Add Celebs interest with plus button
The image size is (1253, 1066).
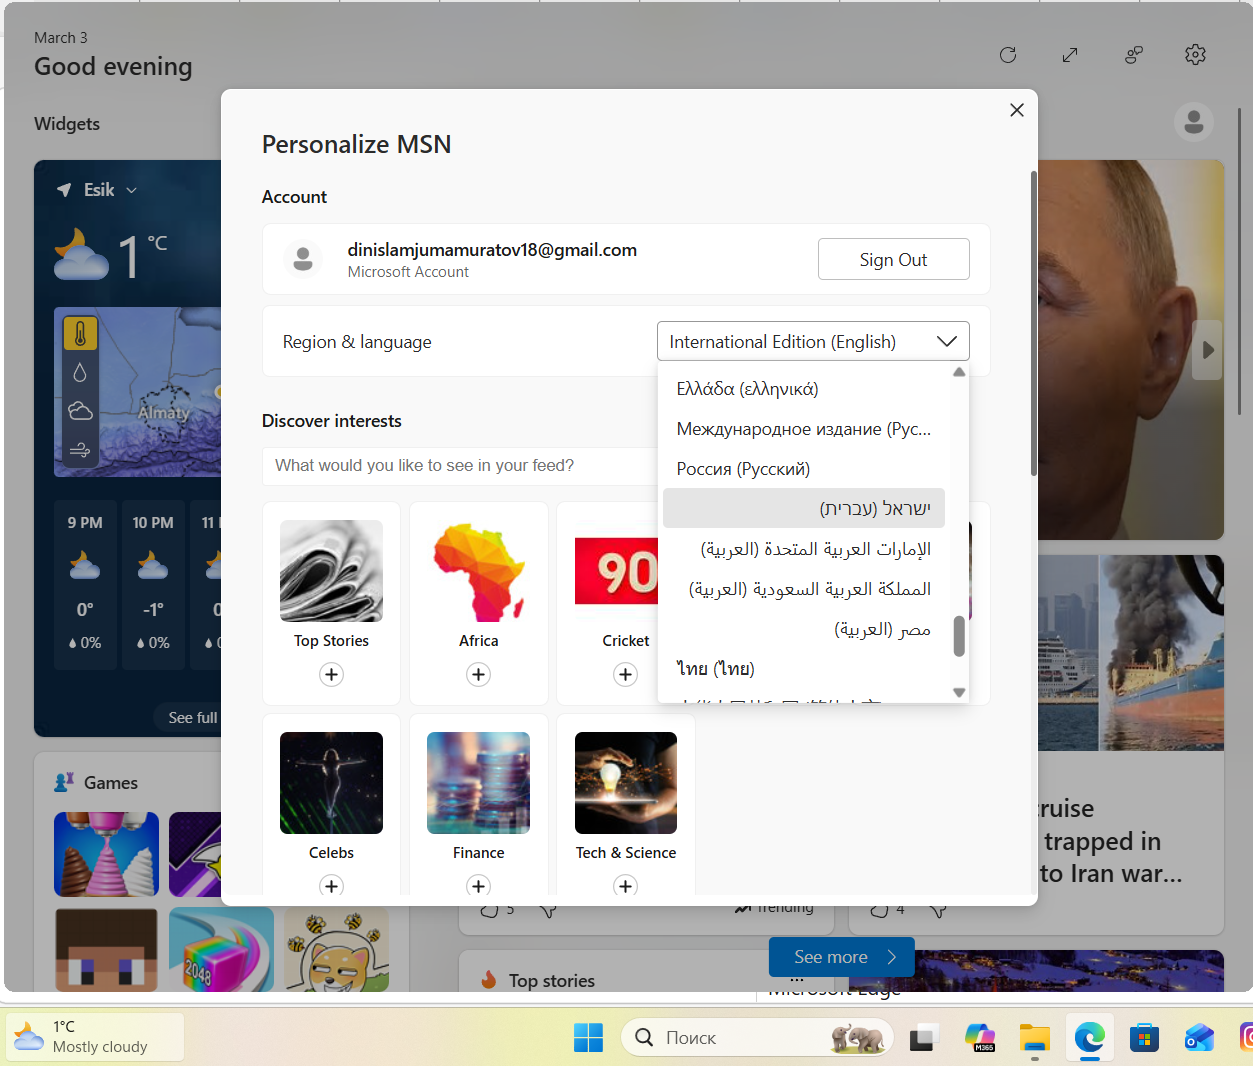(x=331, y=886)
